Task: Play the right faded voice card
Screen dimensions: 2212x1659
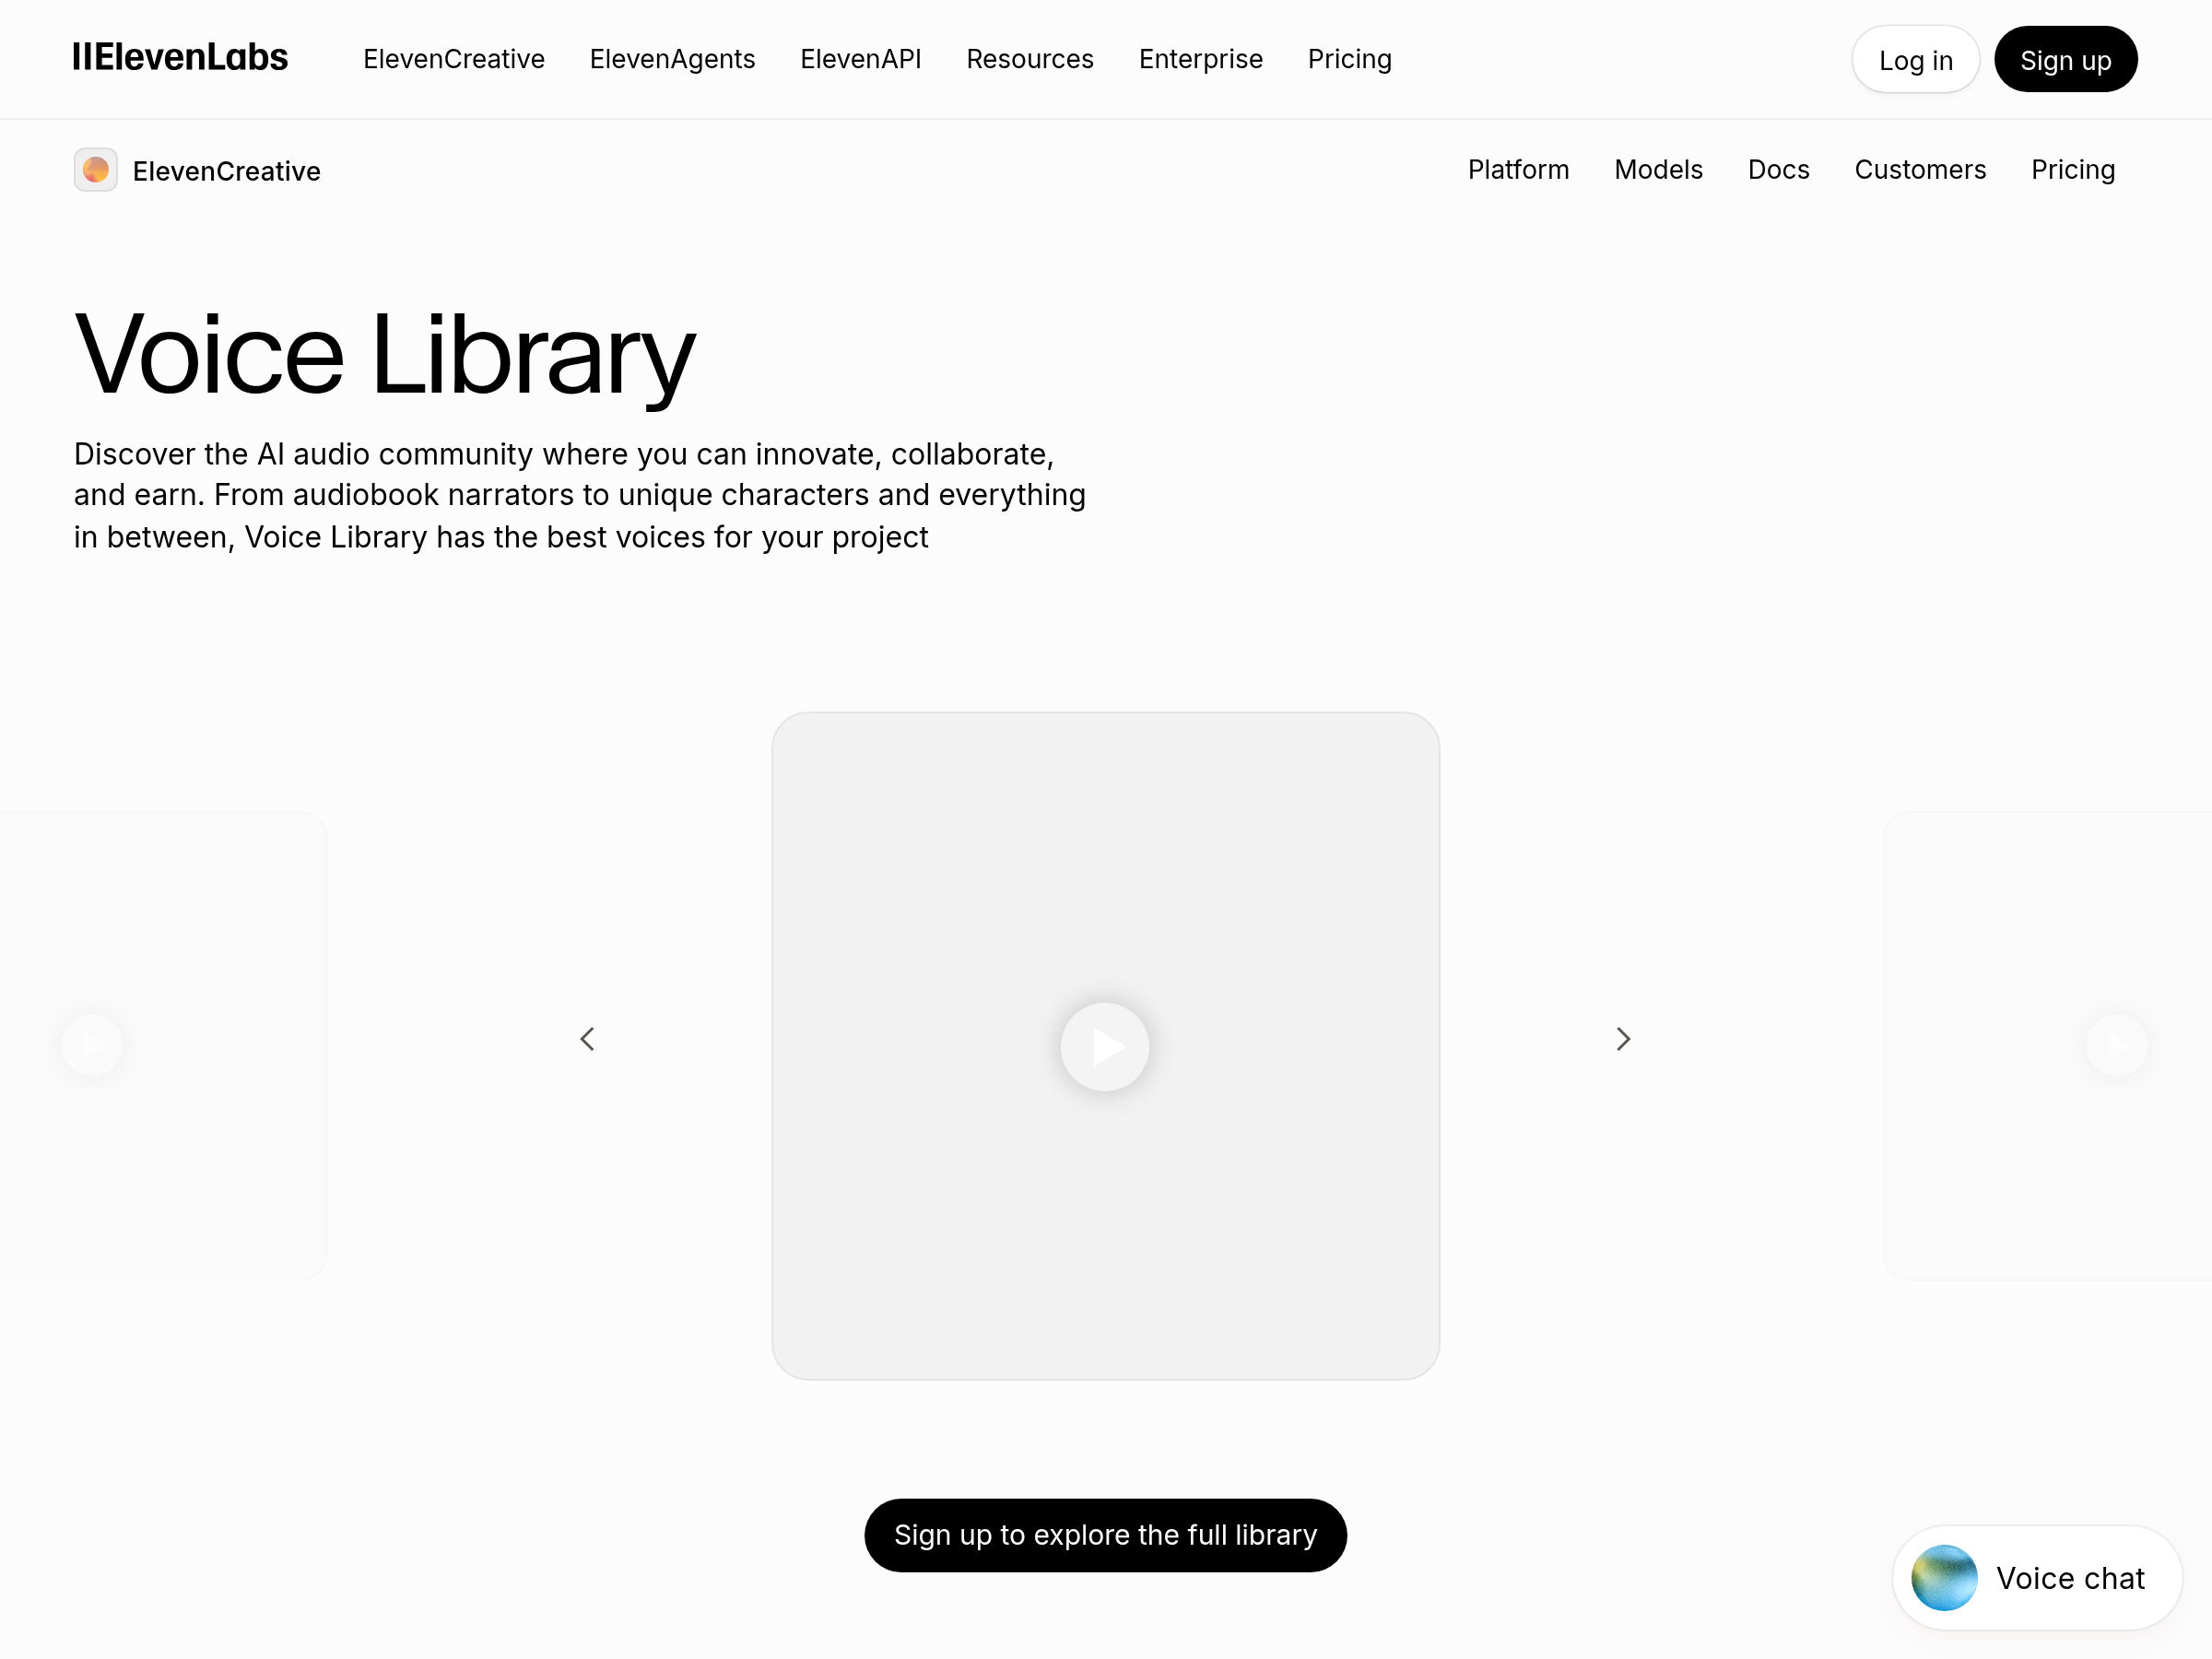Action: [x=2117, y=1045]
